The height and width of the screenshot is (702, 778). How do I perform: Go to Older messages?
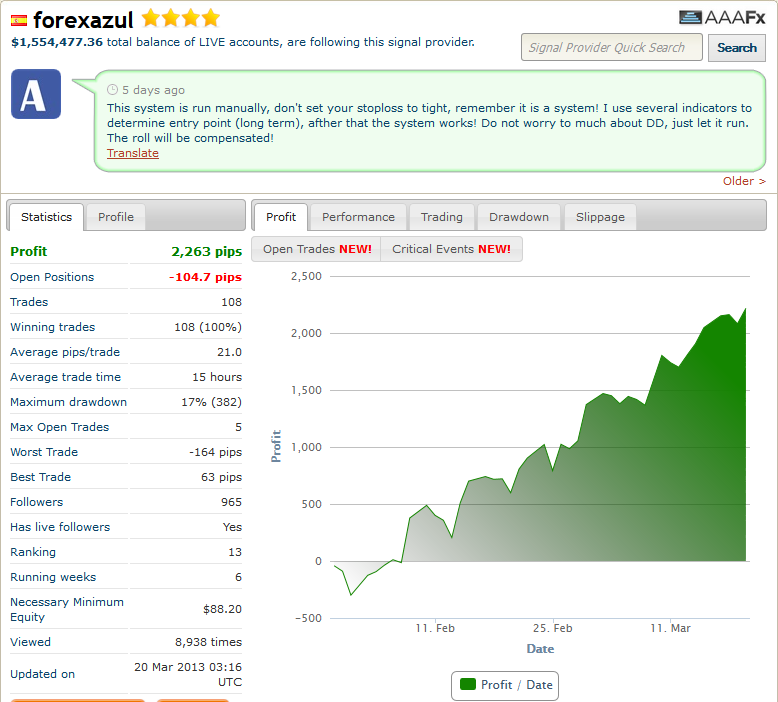click(744, 181)
